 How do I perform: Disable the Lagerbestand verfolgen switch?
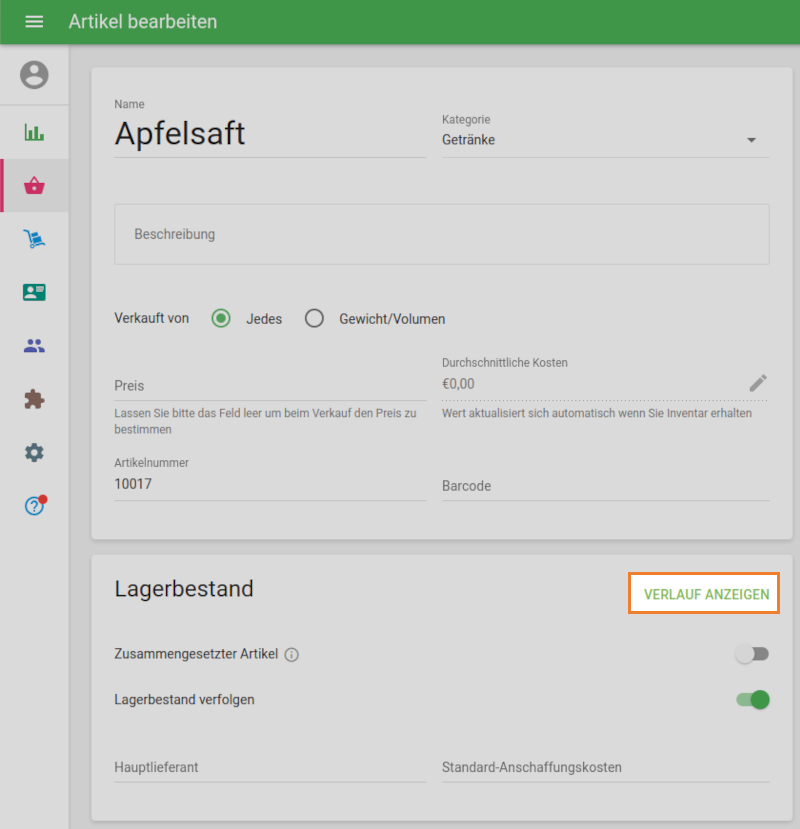(752, 700)
